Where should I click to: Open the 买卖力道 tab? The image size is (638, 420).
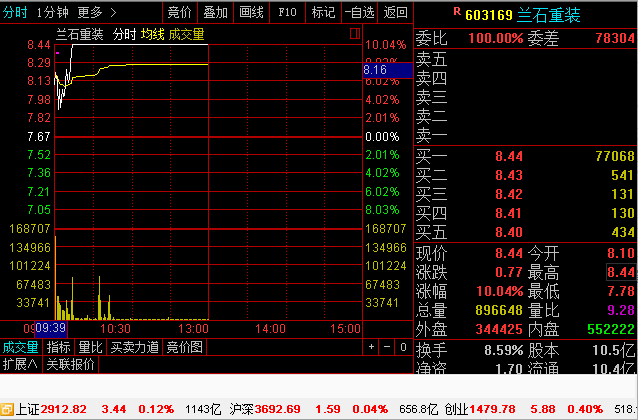click(135, 347)
